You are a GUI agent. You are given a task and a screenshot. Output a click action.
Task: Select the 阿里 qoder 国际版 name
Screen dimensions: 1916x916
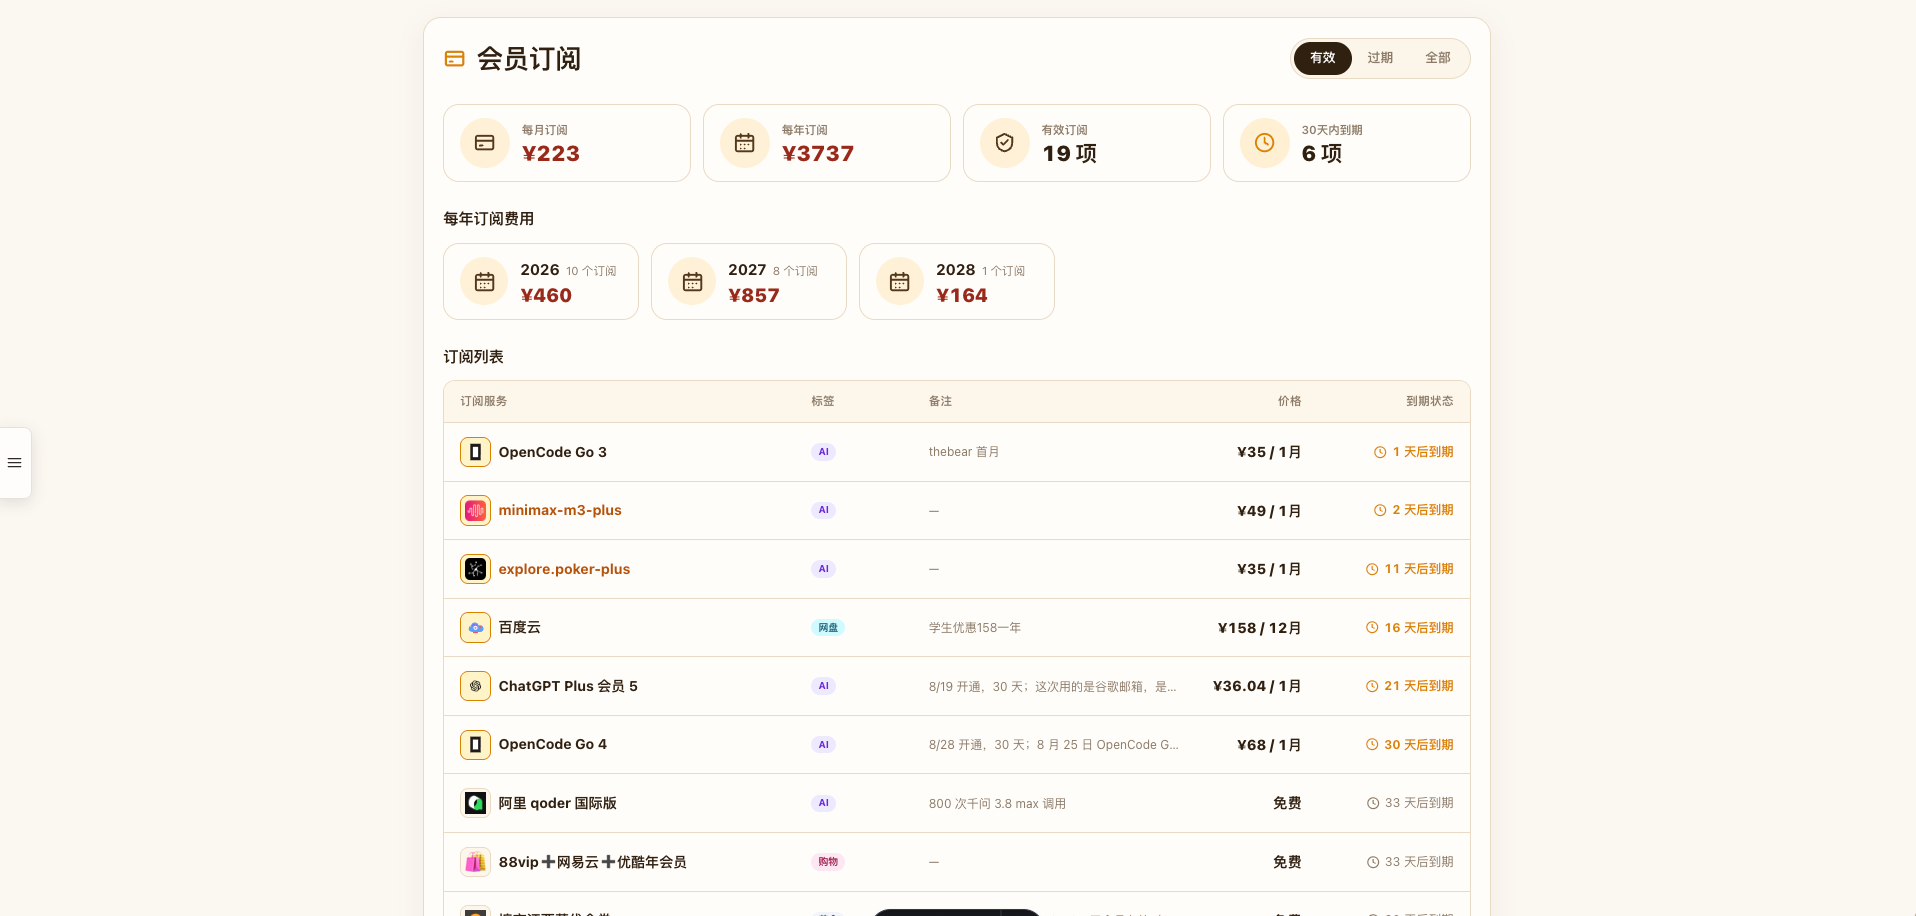[558, 803]
